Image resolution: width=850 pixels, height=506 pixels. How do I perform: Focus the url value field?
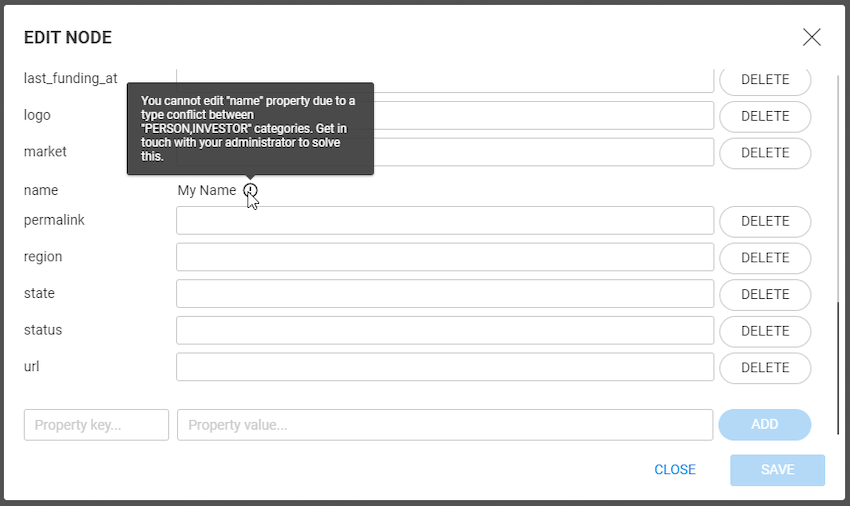tap(445, 368)
